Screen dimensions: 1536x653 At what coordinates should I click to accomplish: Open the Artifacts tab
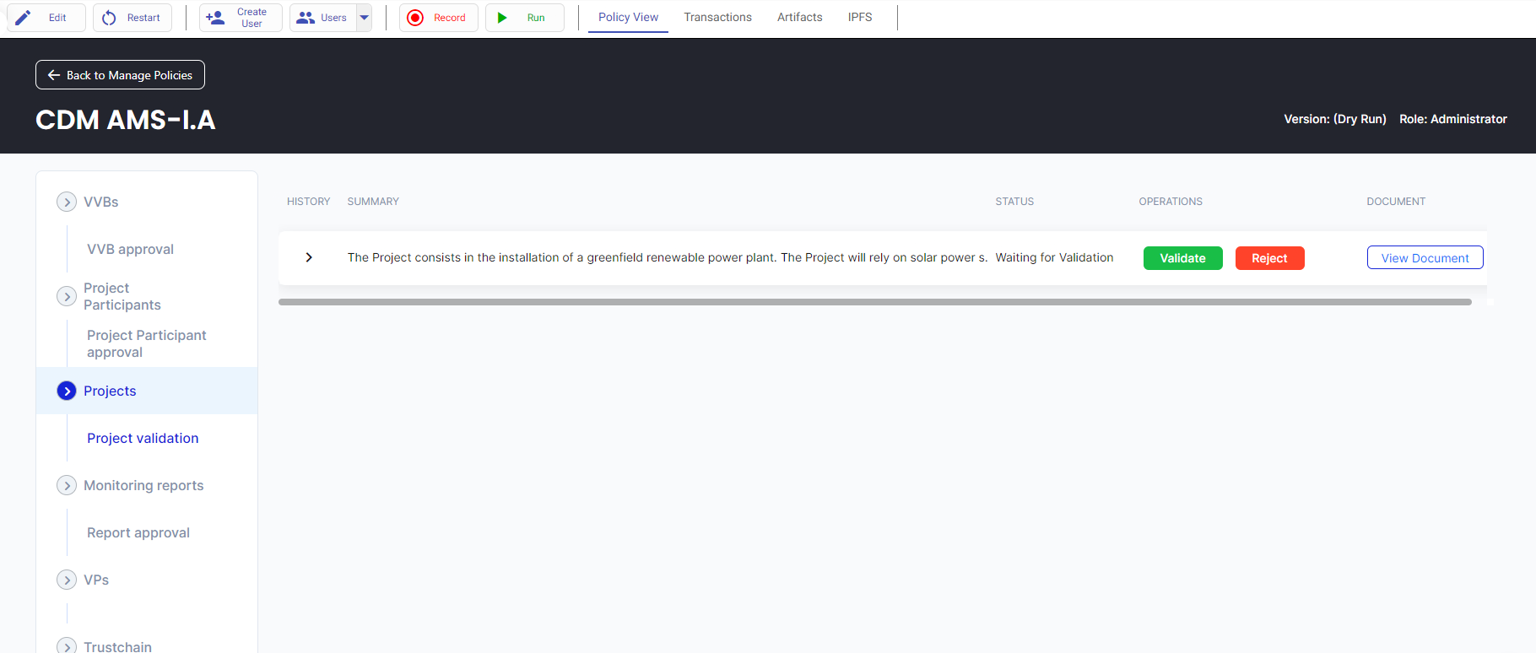point(799,17)
